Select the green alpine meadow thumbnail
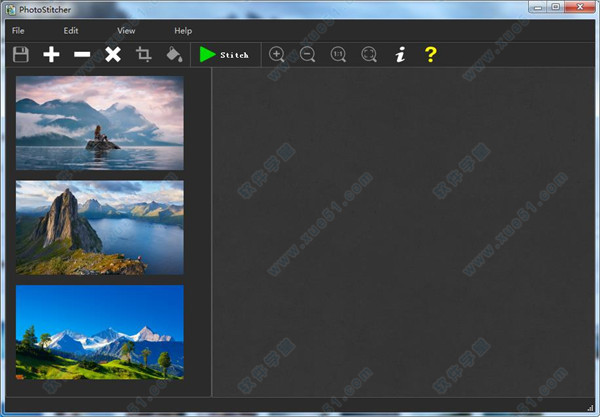 pyautogui.click(x=100, y=332)
